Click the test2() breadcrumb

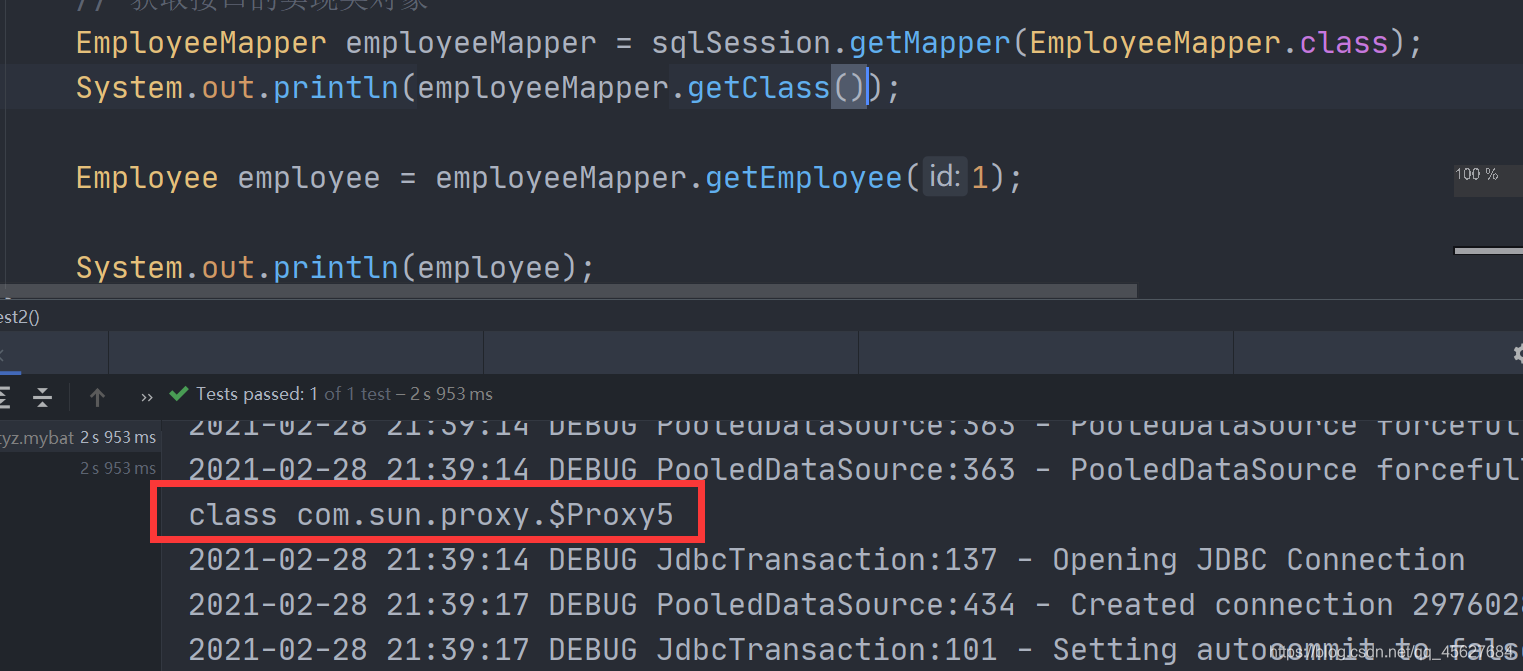[x=19, y=317]
